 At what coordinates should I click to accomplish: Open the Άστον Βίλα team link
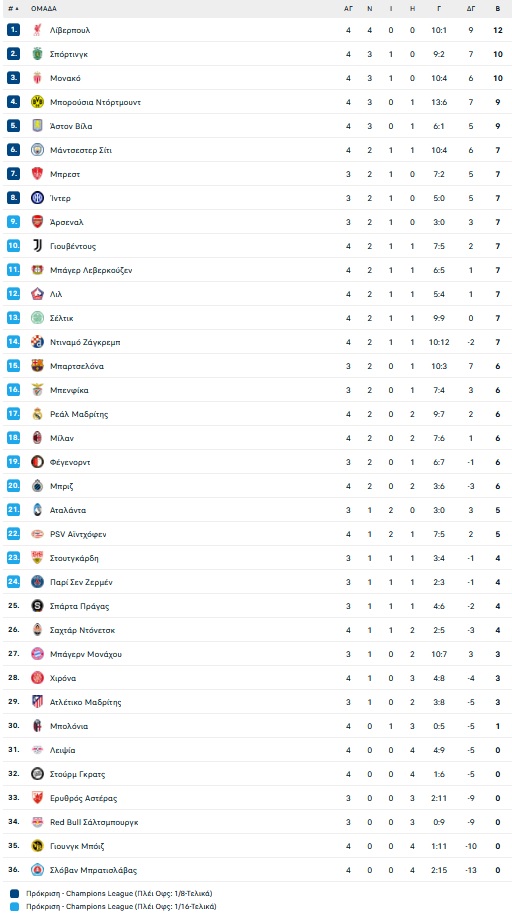[71, 126]
